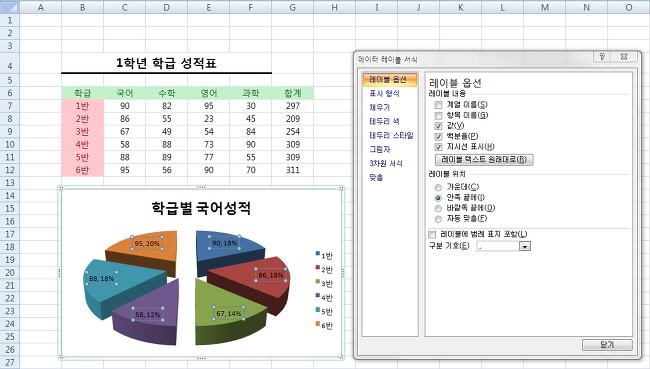The image size is (650, 369).
Task: Select row 12 header
Action: click(10, 170)
